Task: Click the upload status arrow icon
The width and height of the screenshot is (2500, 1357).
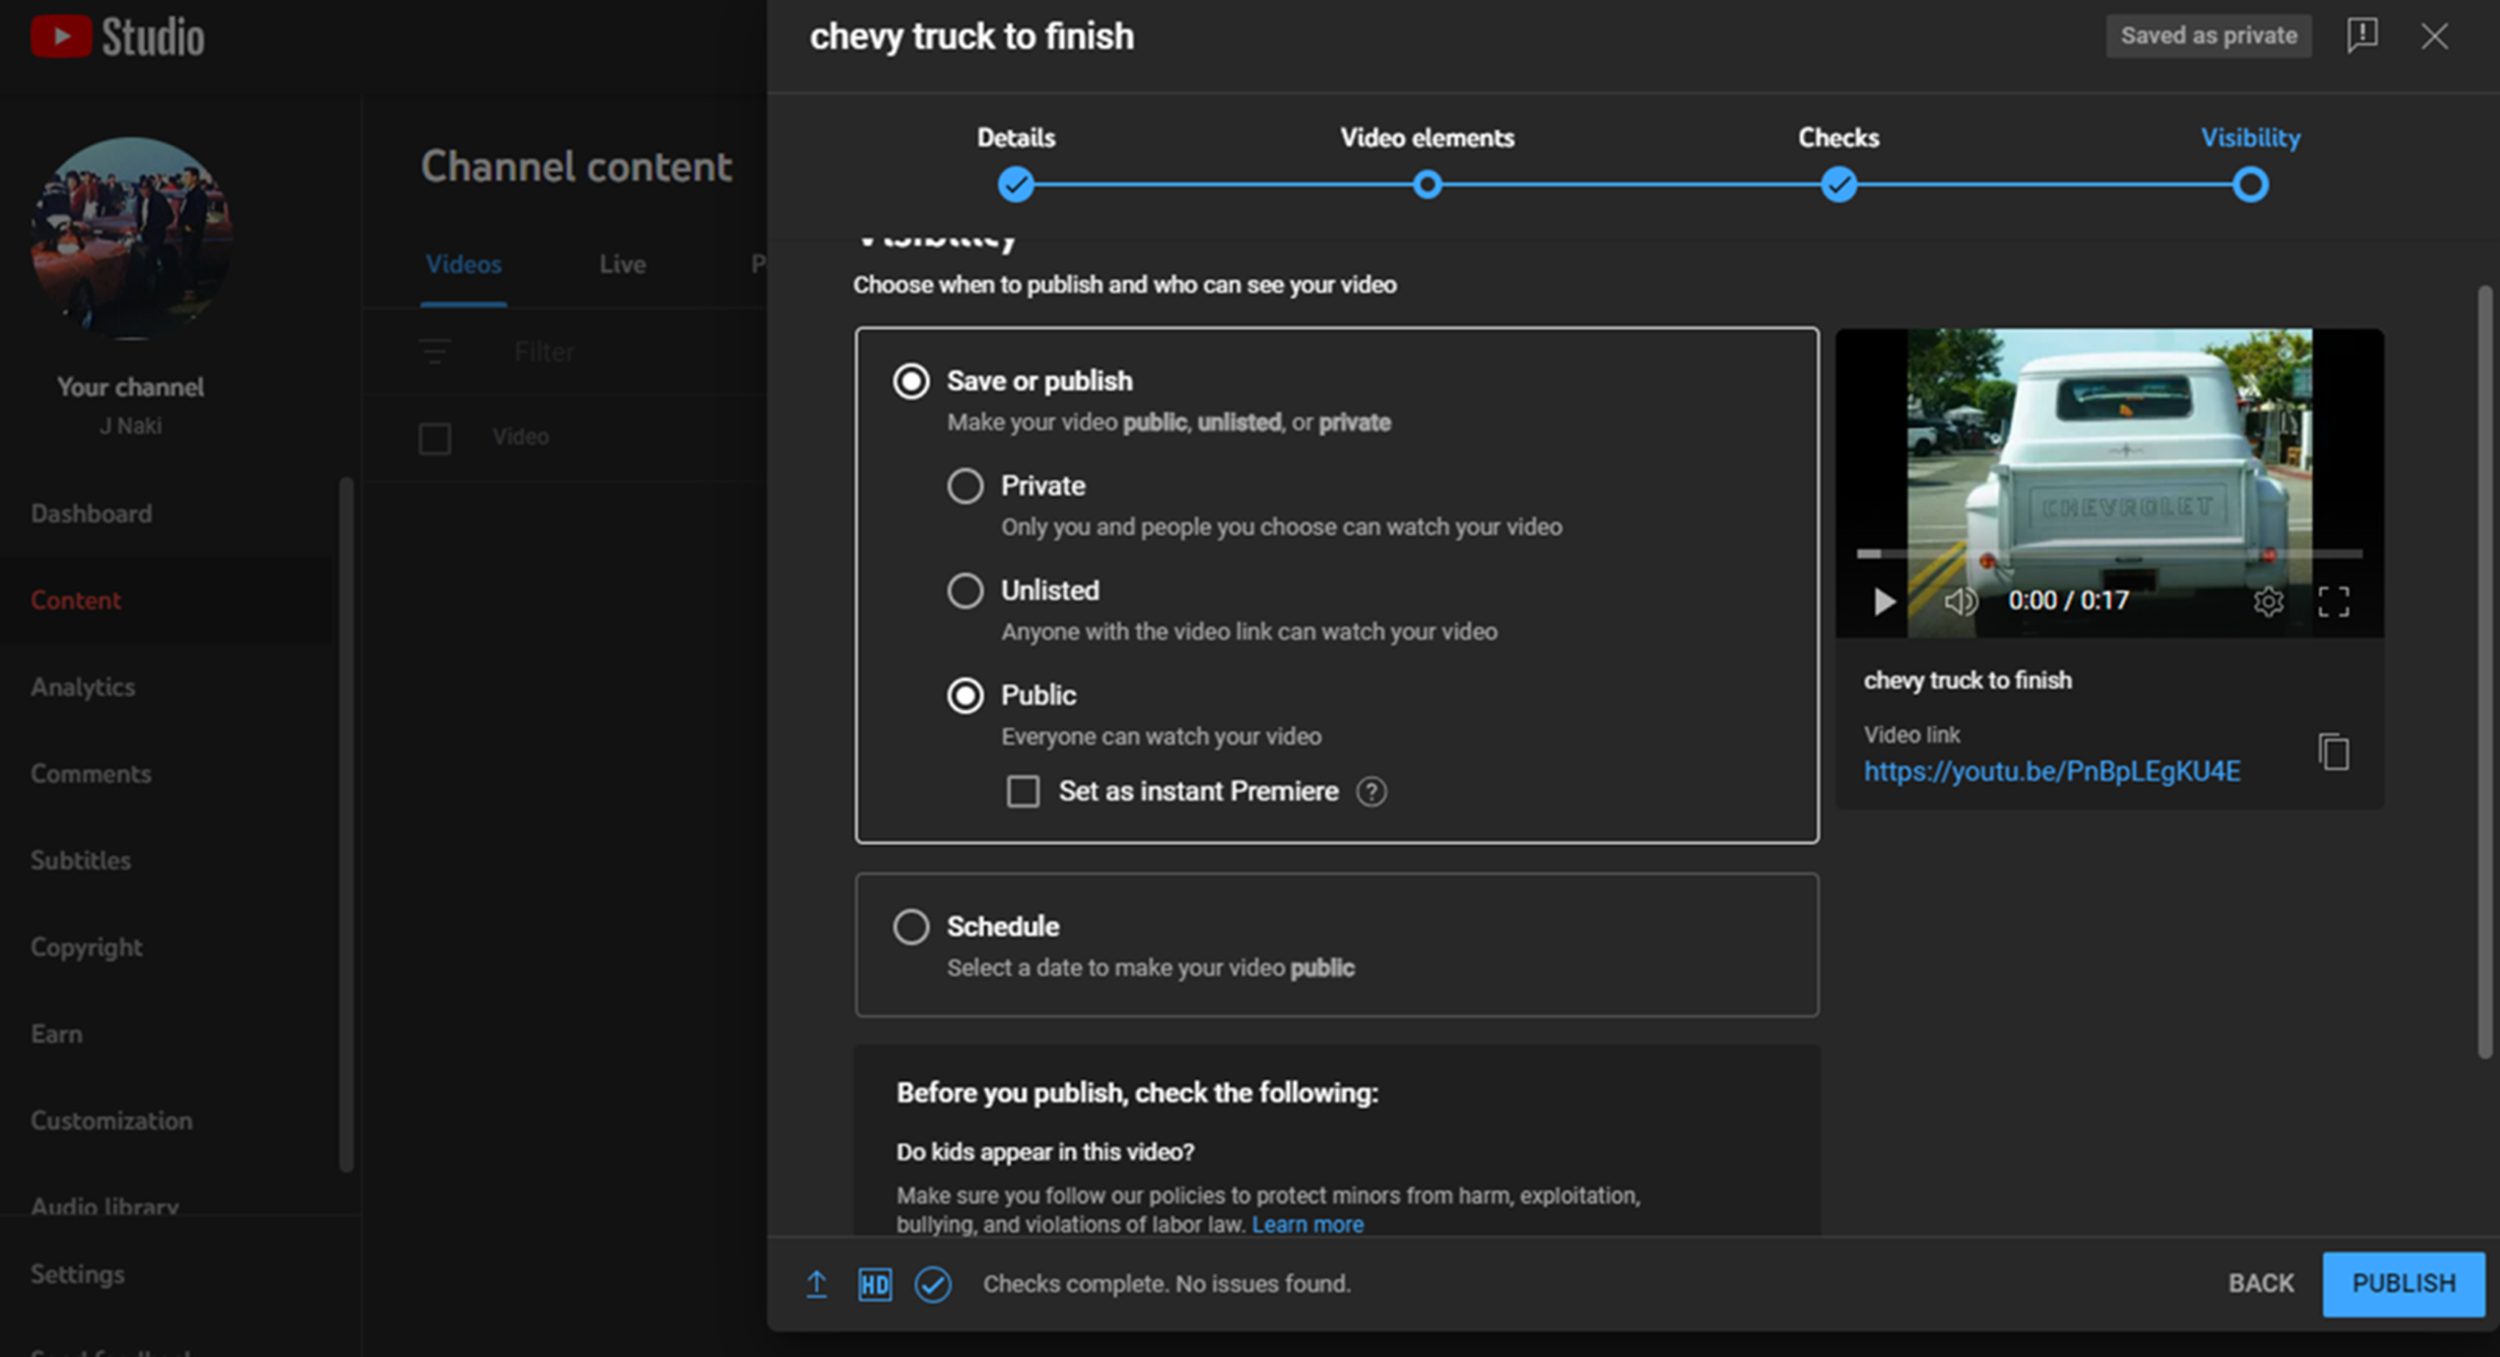Action: pyautogui.click(x=816, y=1284)
